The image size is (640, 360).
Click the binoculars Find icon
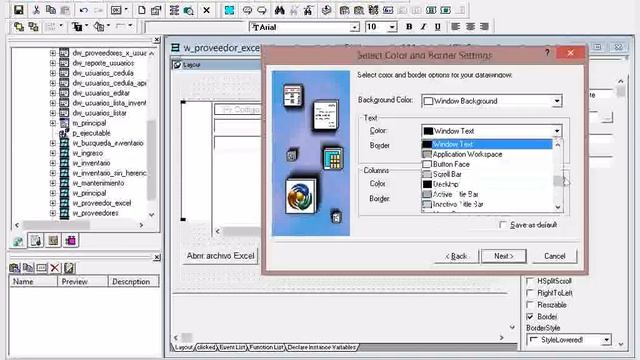coord(280,10)
